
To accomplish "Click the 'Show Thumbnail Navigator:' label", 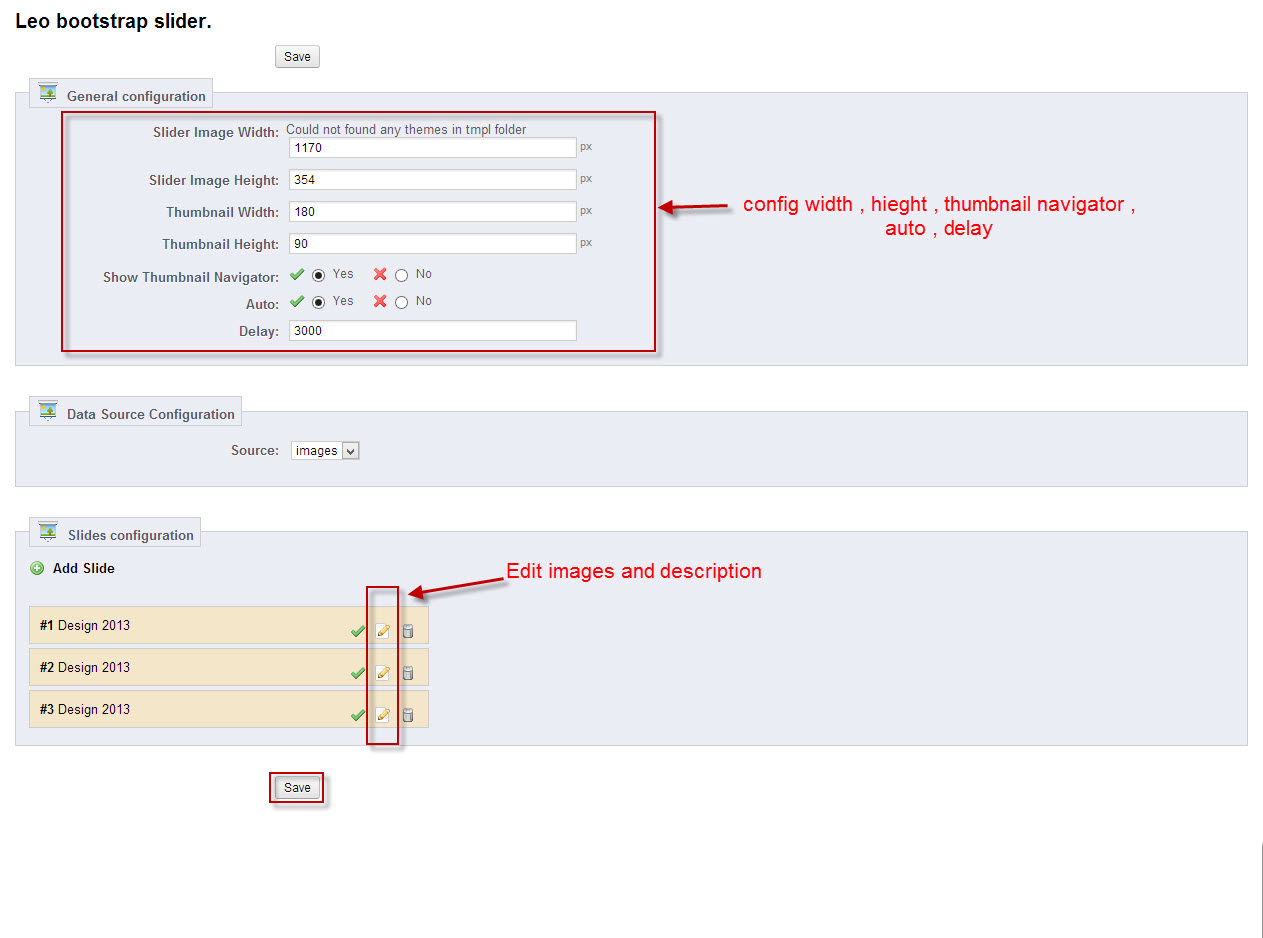I will [191, 277].
